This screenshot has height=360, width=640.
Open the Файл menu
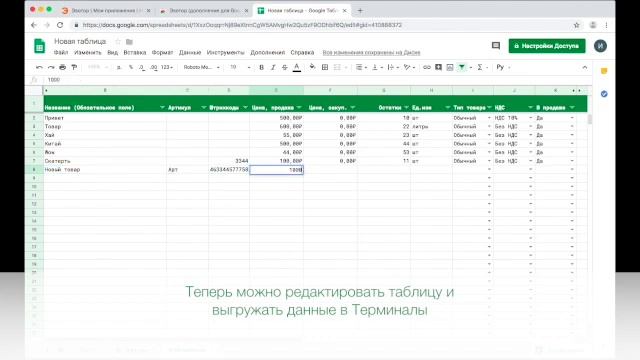click(x=61, y=53)
